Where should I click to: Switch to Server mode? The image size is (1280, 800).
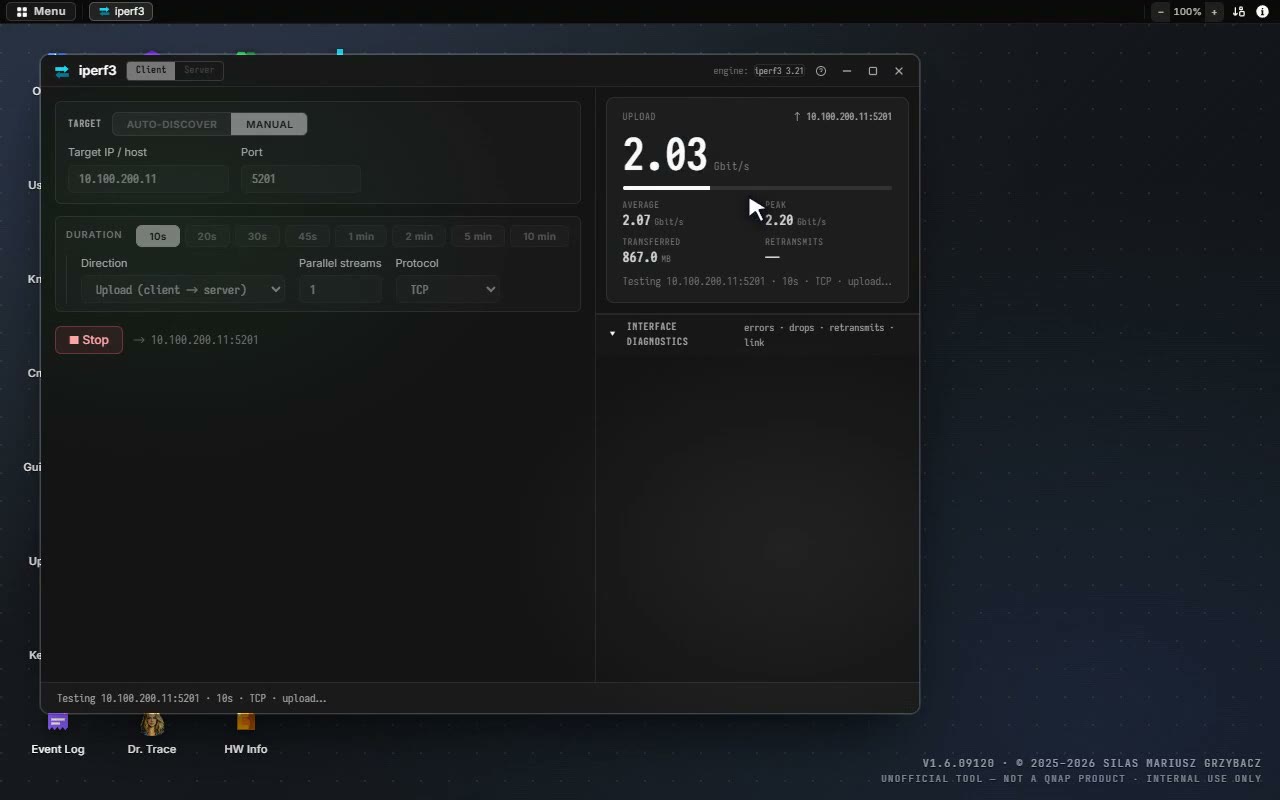coord(199,70)
